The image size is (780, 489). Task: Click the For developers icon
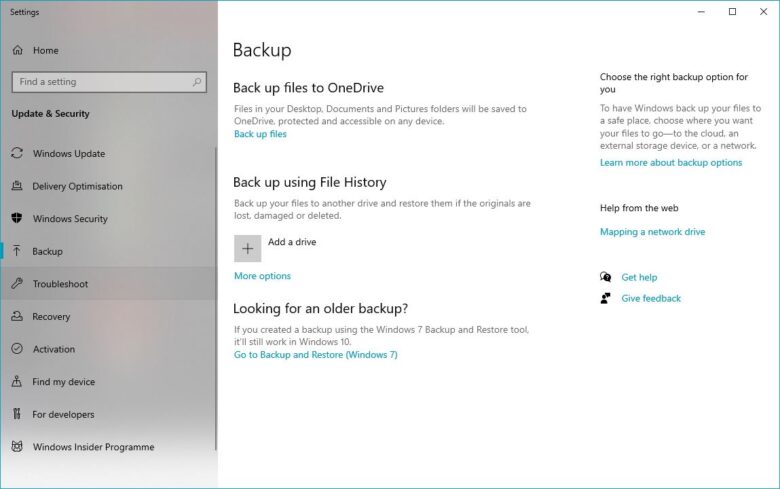17,414
